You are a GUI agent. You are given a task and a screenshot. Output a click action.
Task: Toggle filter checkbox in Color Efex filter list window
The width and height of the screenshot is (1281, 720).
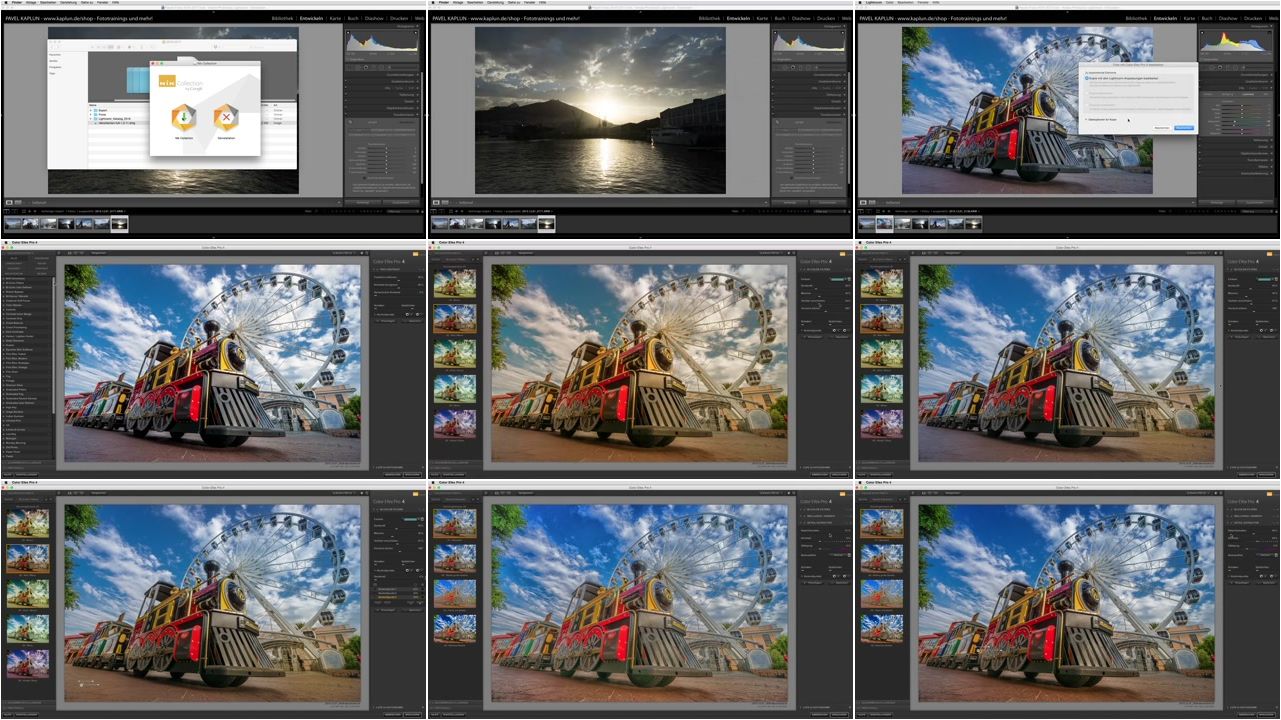[374, 268]
